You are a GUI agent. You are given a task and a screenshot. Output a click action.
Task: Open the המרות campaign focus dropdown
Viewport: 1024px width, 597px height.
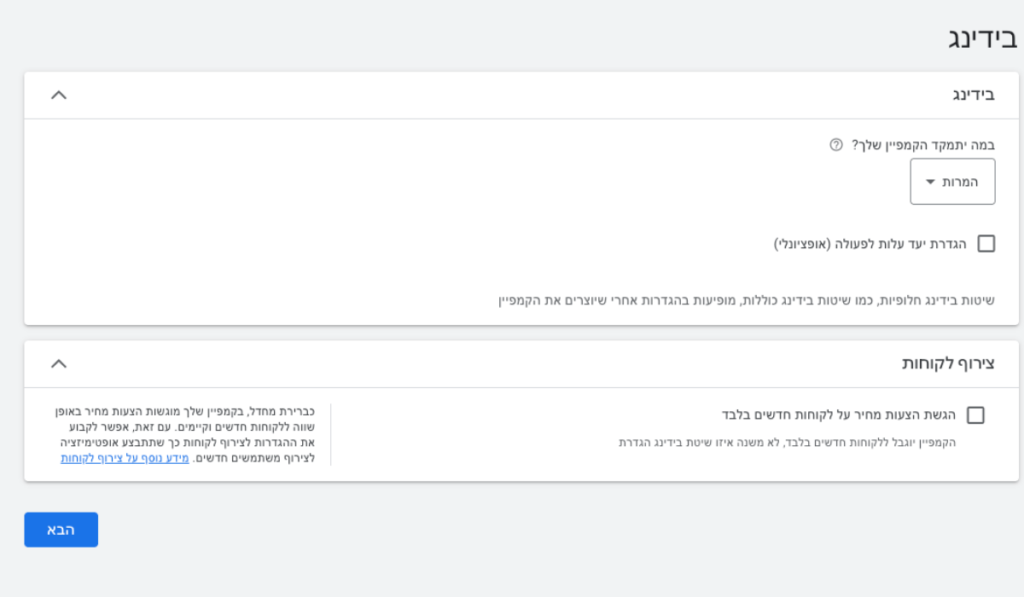coord(952,182)
